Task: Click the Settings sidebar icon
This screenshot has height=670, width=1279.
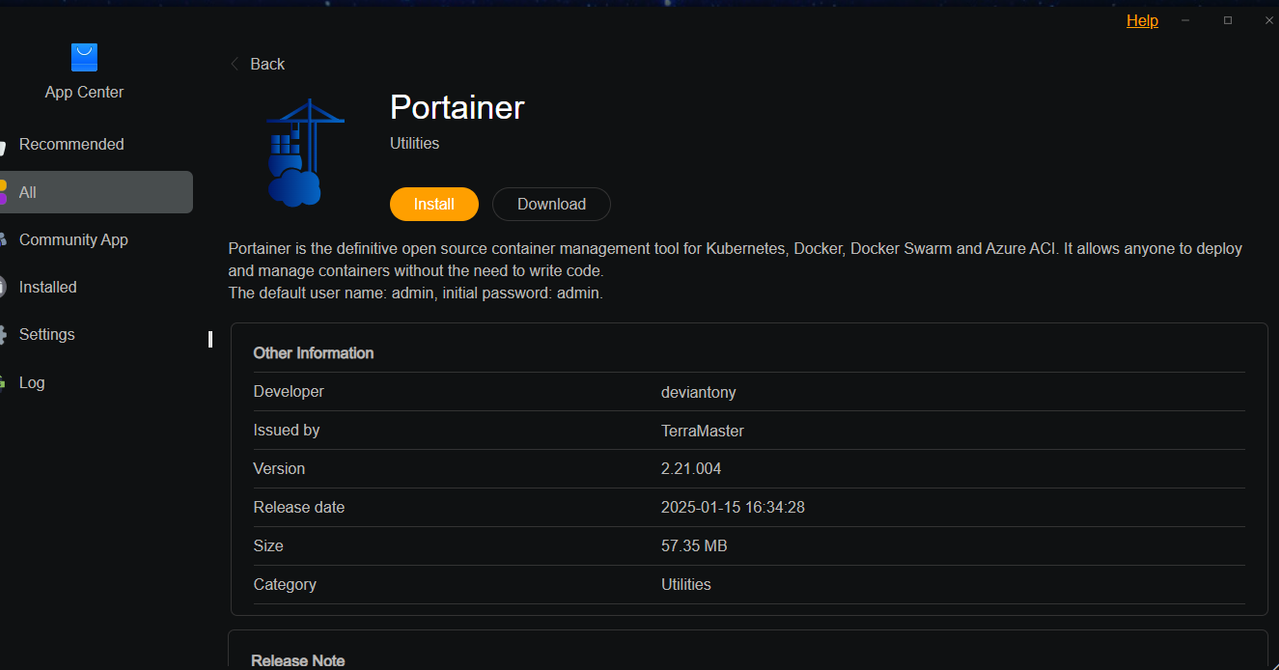Action: [x=3, y=334]
